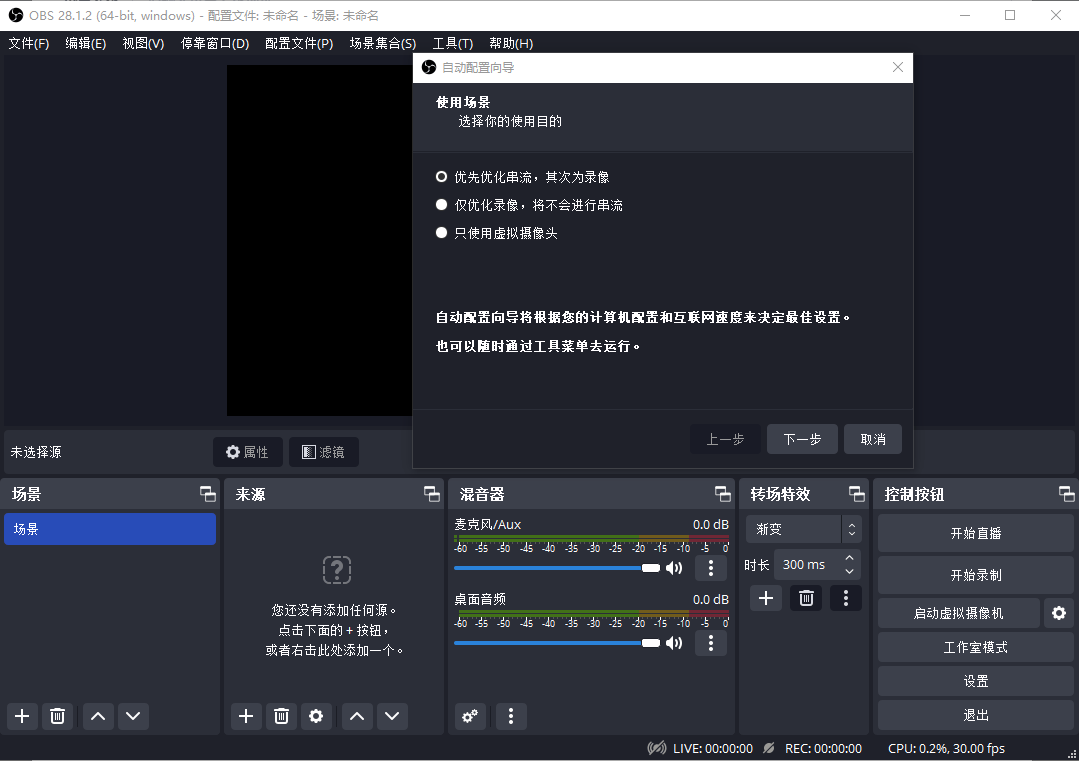Delete selected source in 来源 panel
1079x761 pixels.
click(281, 716)
